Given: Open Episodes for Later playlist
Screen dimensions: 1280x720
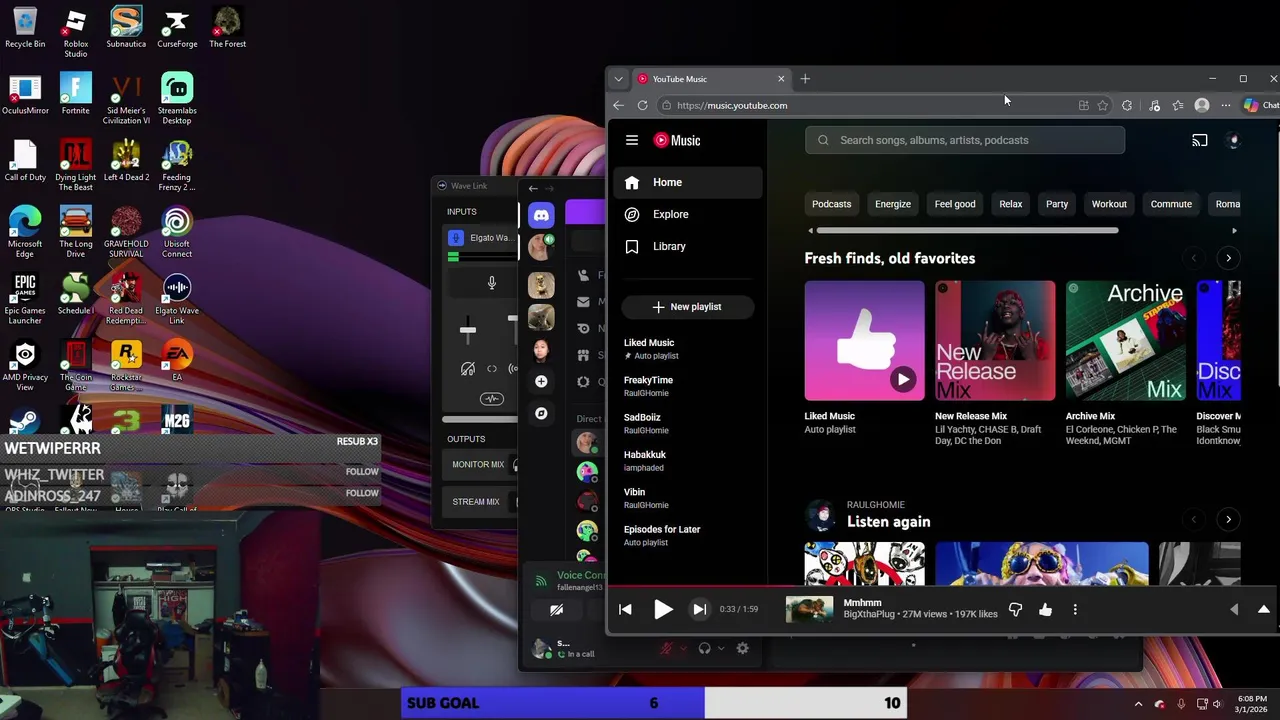Looking at the screenshot, I should [x=688, y=535].
